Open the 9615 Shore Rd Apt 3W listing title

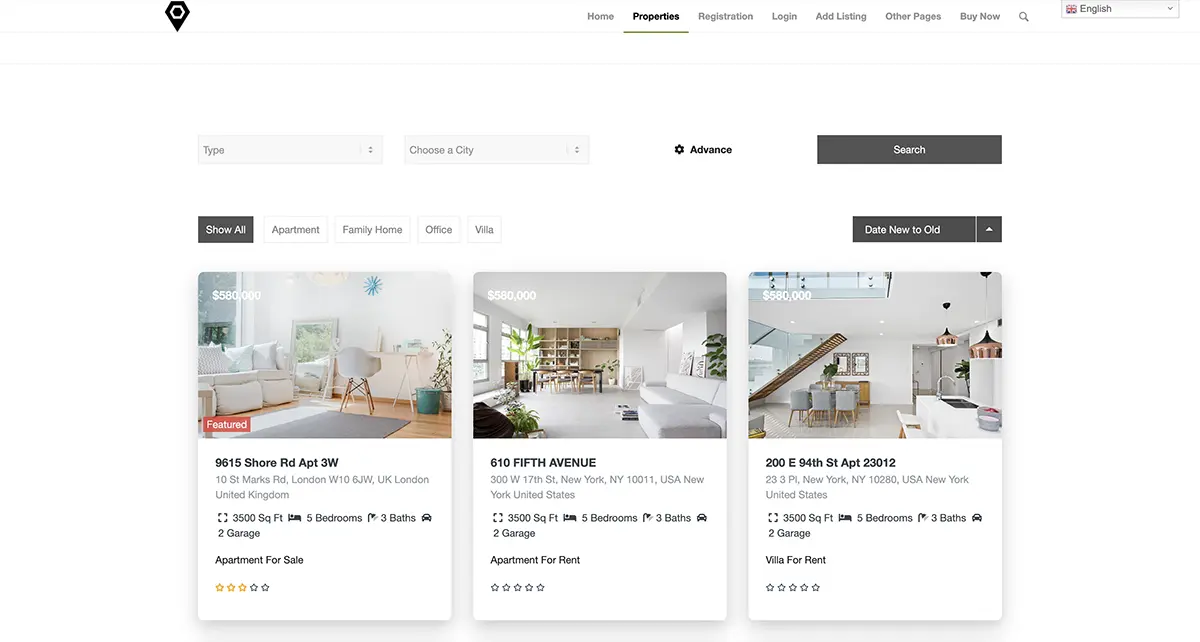(277, 463)
